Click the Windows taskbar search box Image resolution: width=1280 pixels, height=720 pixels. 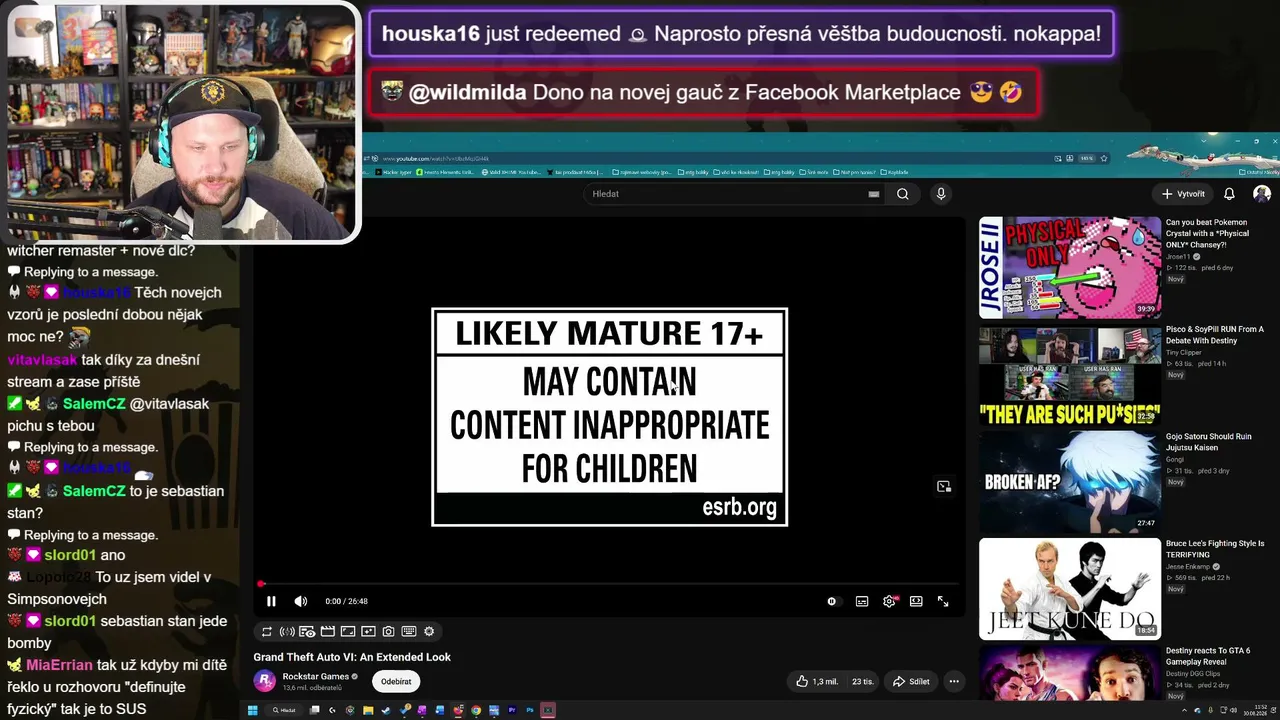click(x=283, y=710)
